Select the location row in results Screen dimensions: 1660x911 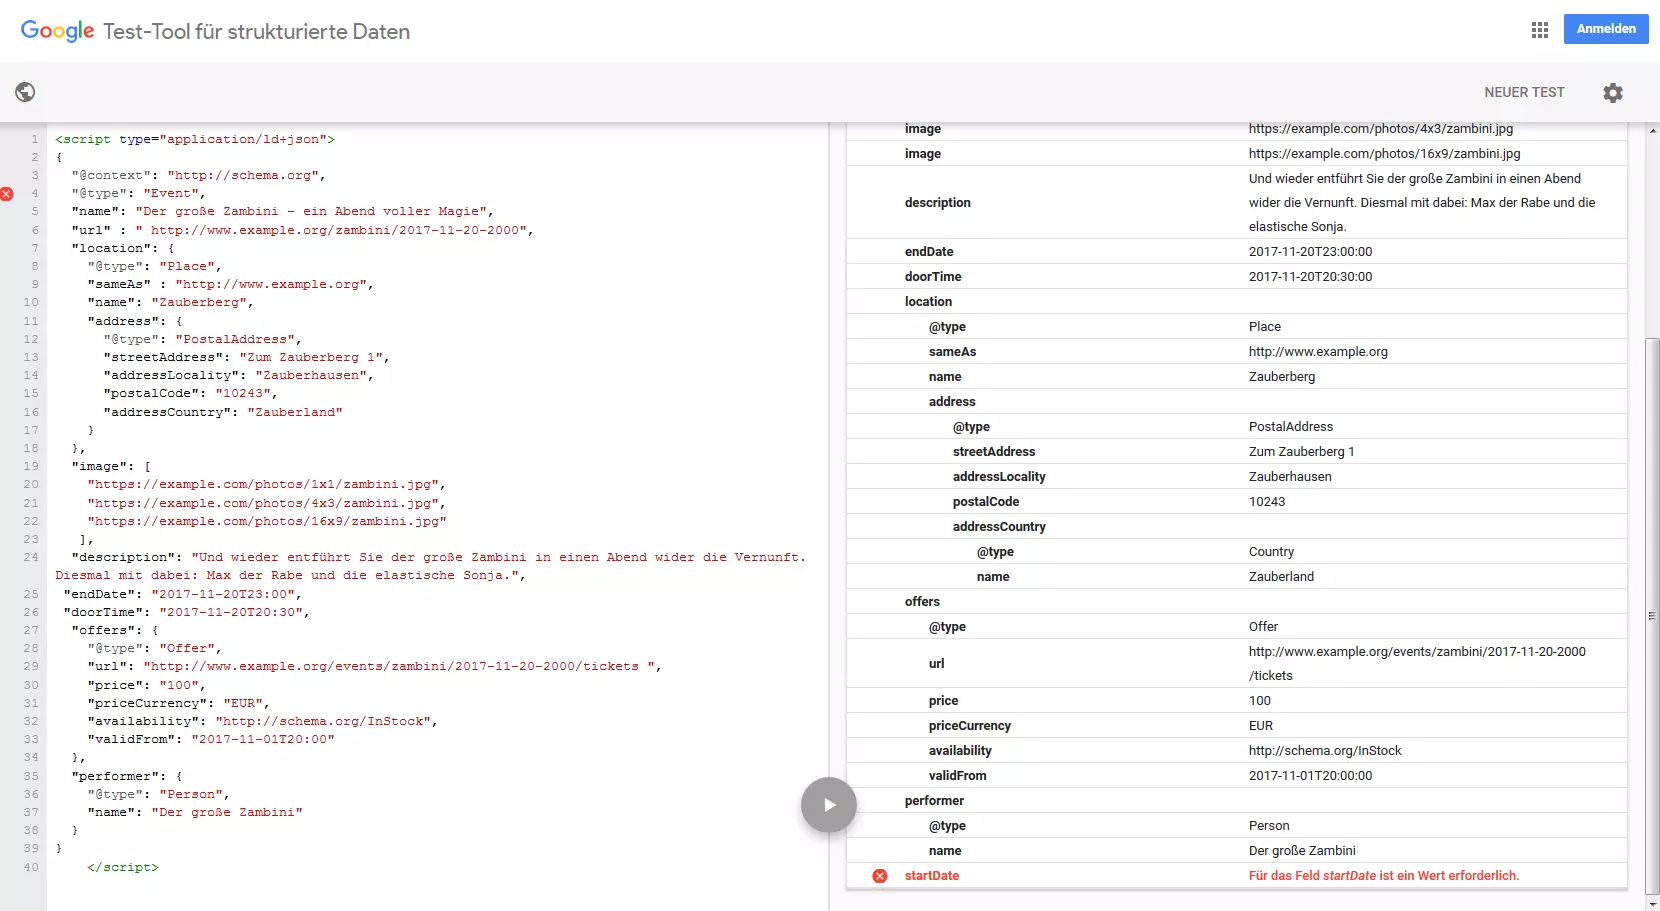click(928, 302)
